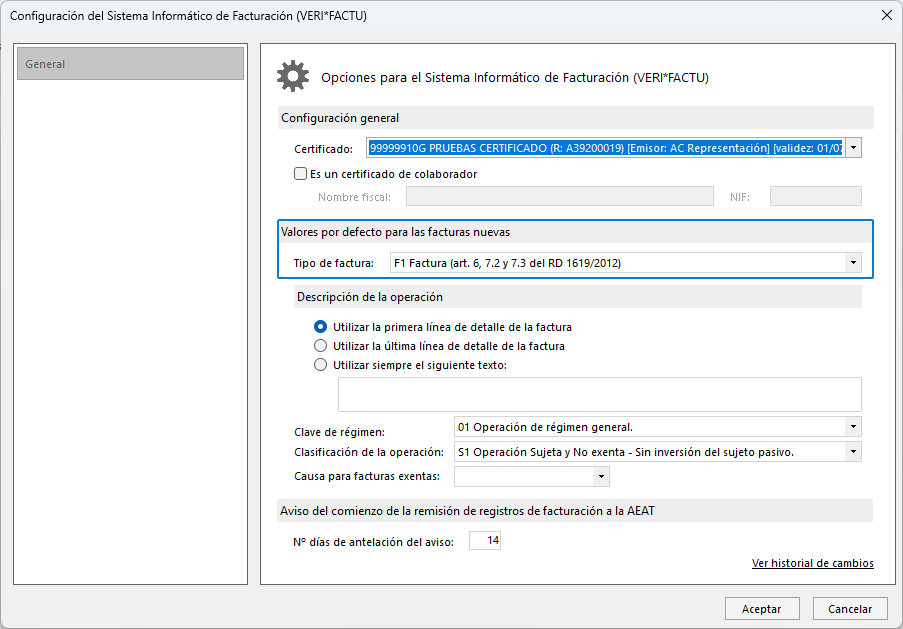Image resolution: width=903 pixels, height=629 pixels.
Task: Click the 'Configuración general' section header text
Action: point(340,118)
